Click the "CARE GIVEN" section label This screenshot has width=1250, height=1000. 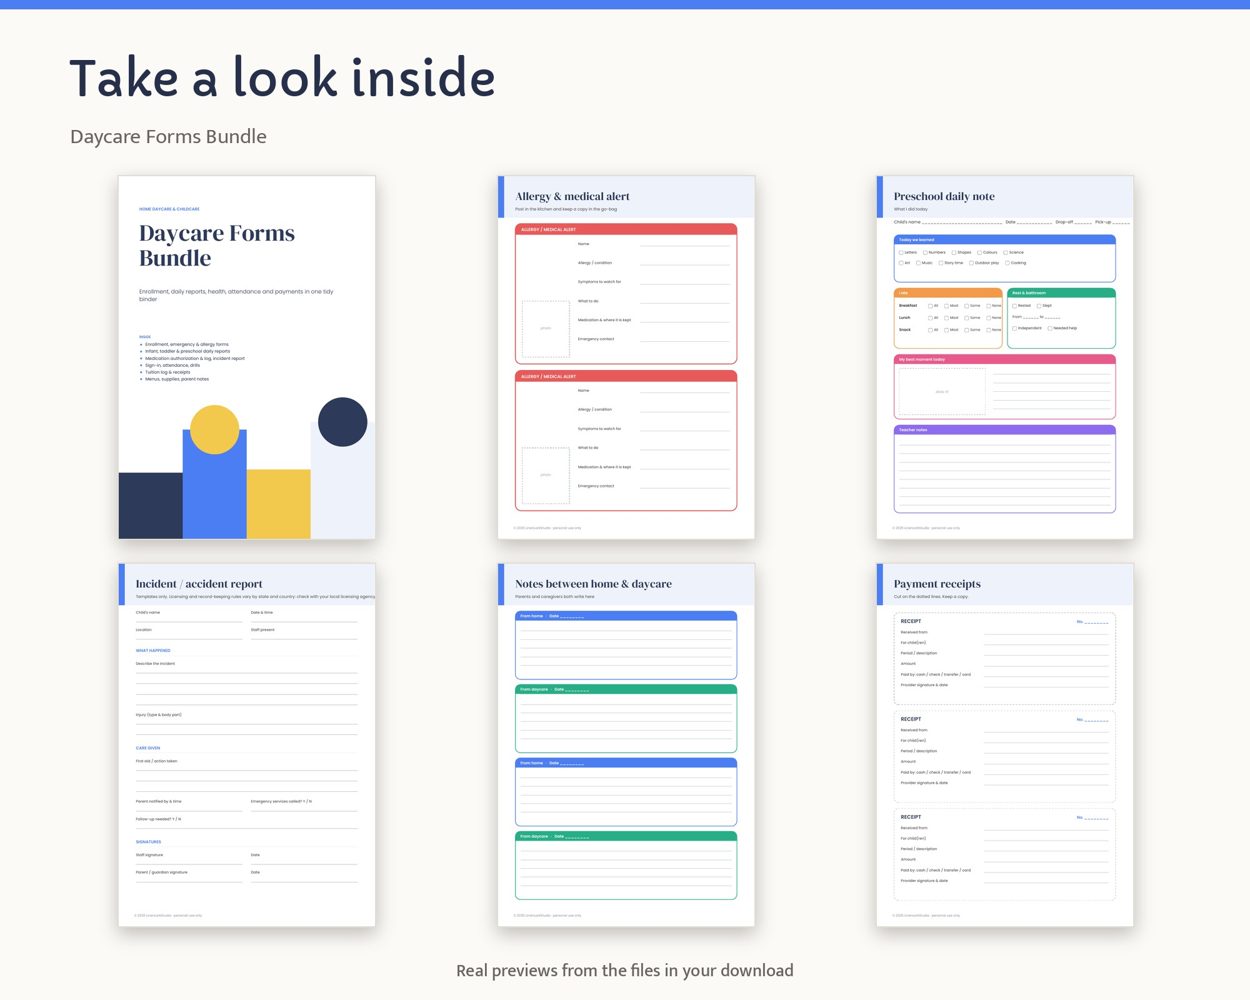coord(148,748)
